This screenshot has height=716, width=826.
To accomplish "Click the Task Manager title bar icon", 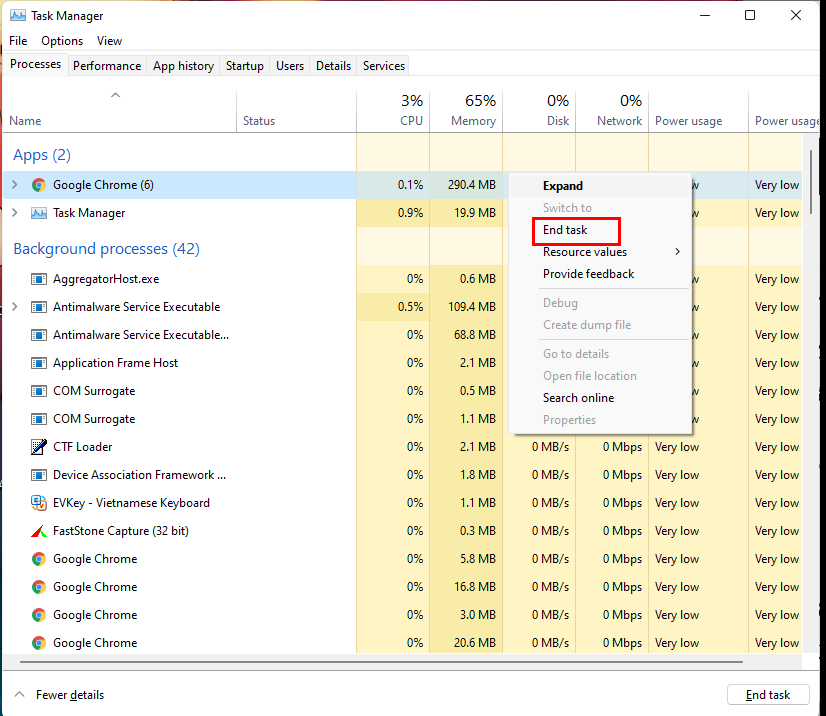I will coord(18,15).
